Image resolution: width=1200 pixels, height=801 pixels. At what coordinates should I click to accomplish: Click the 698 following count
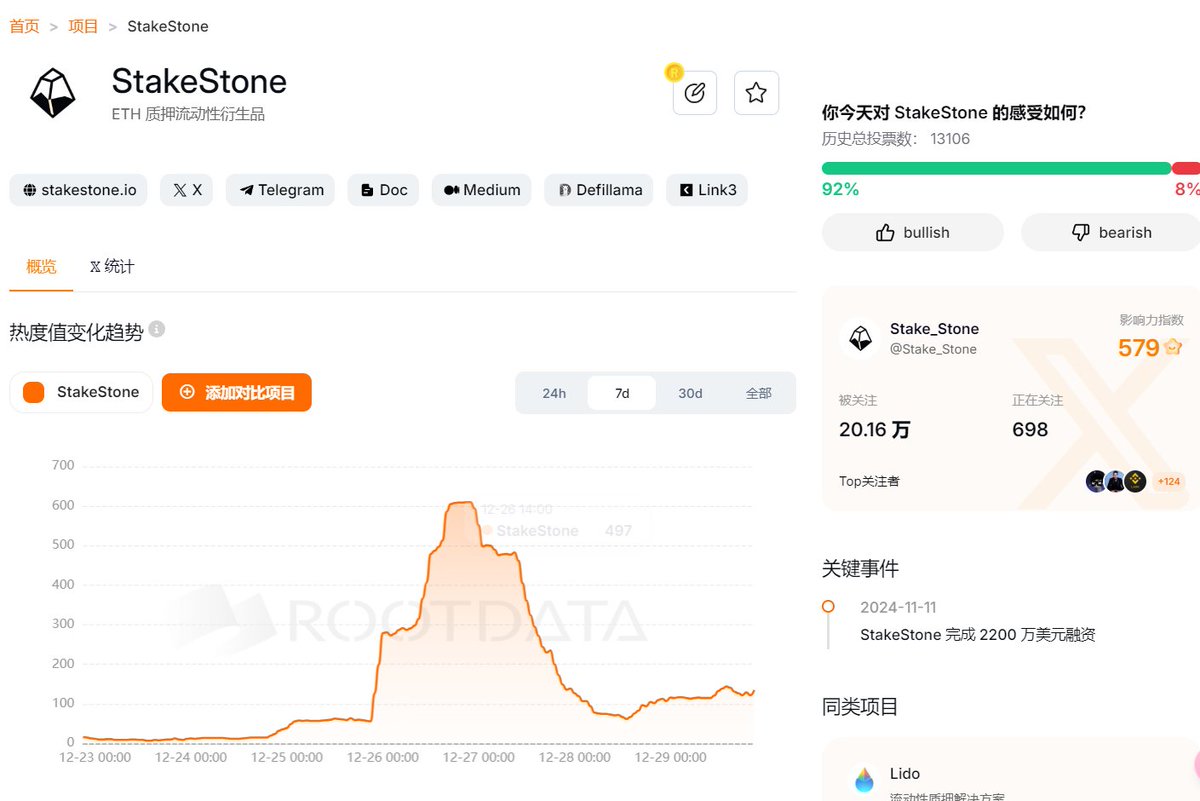tap(1030, 429)
